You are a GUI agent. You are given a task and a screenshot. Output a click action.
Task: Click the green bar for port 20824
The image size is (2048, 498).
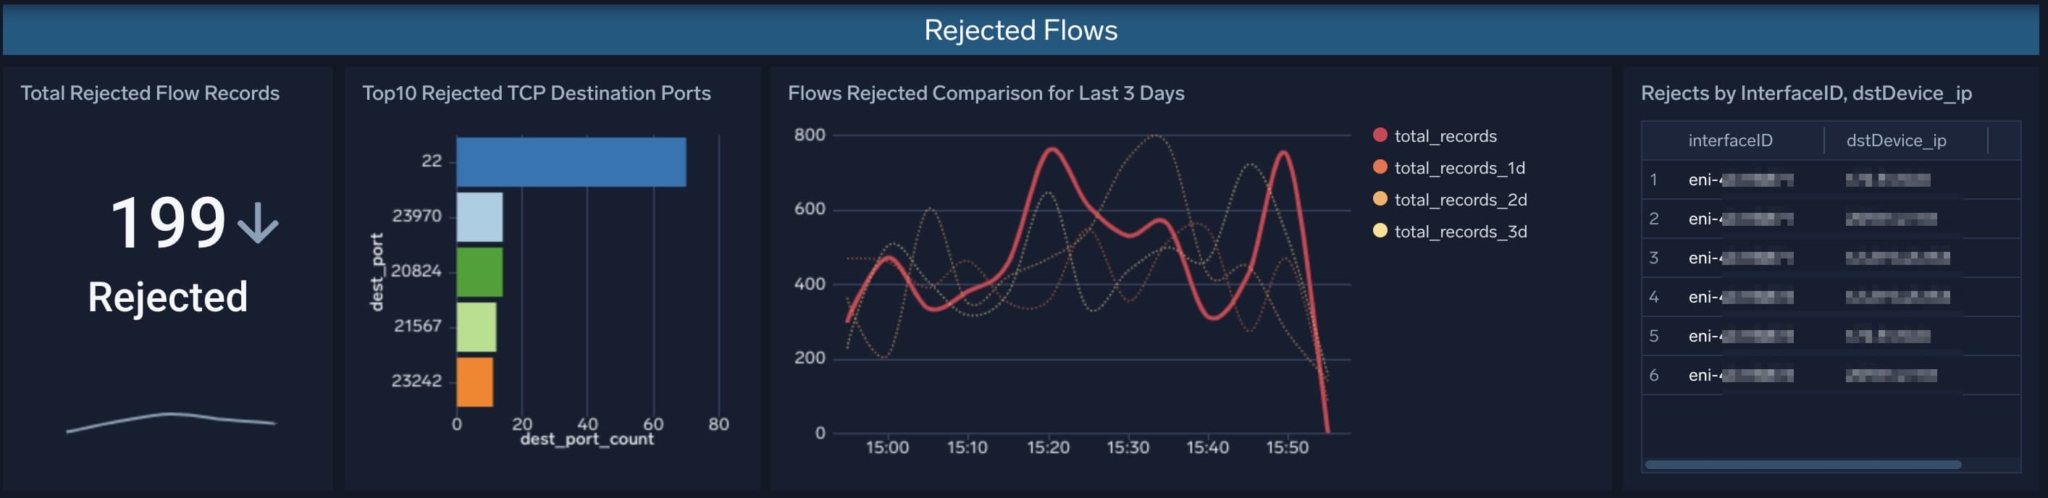[480, 272]
